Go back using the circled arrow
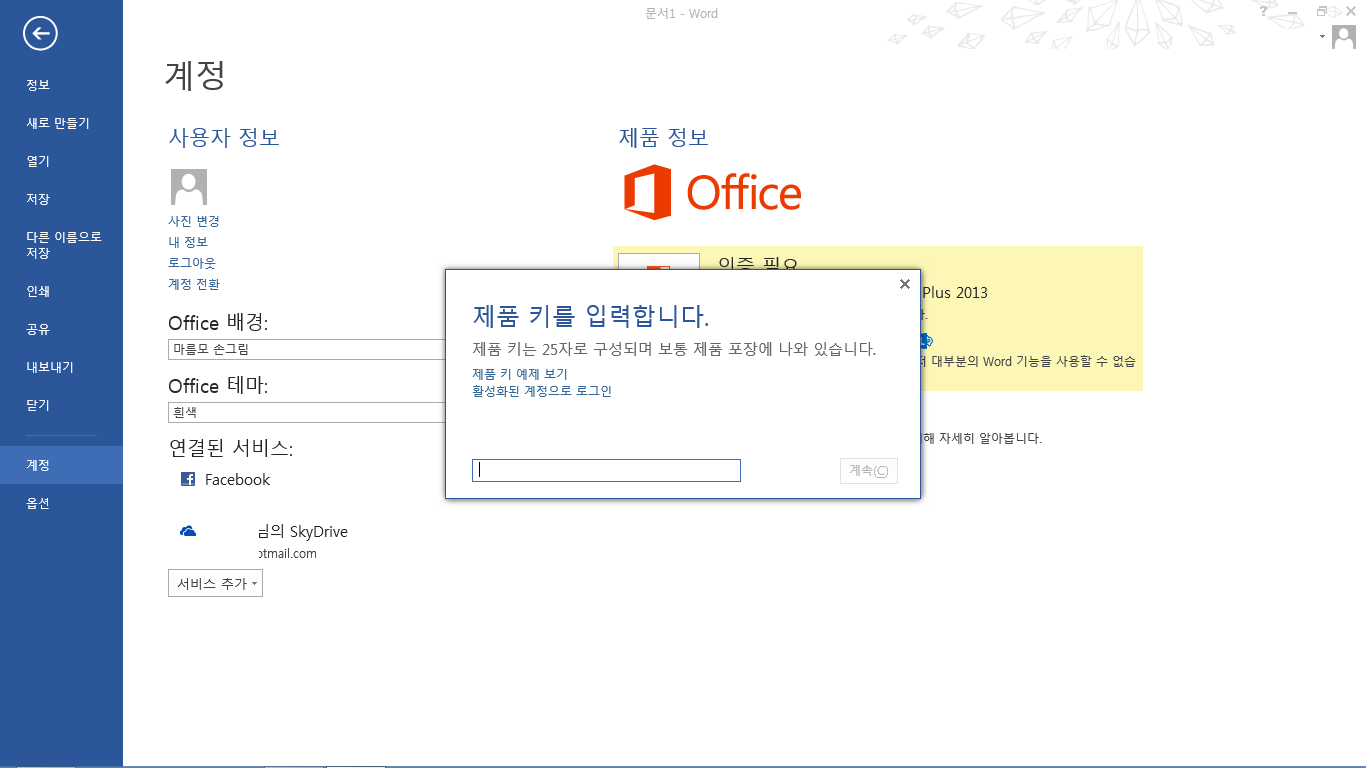The height and width of the screenshot is (768, 1366). tap(41, 34)
